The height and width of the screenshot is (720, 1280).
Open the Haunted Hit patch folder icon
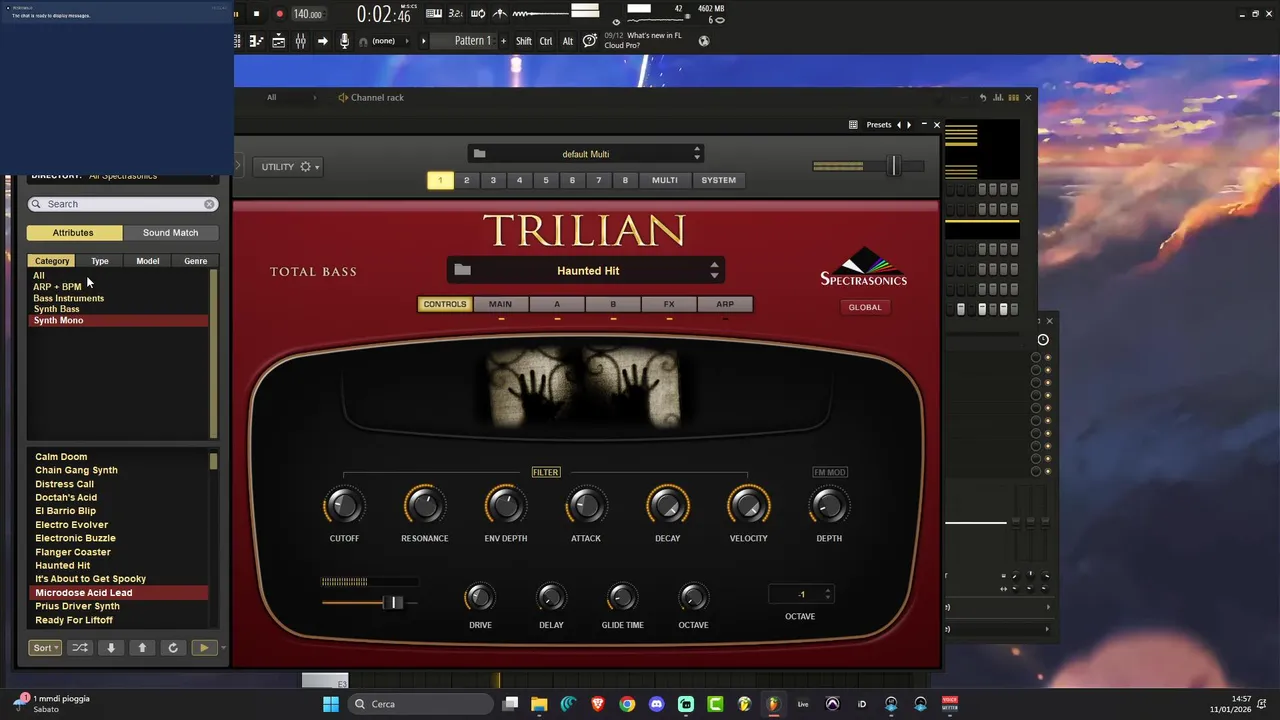coord(462,270)
